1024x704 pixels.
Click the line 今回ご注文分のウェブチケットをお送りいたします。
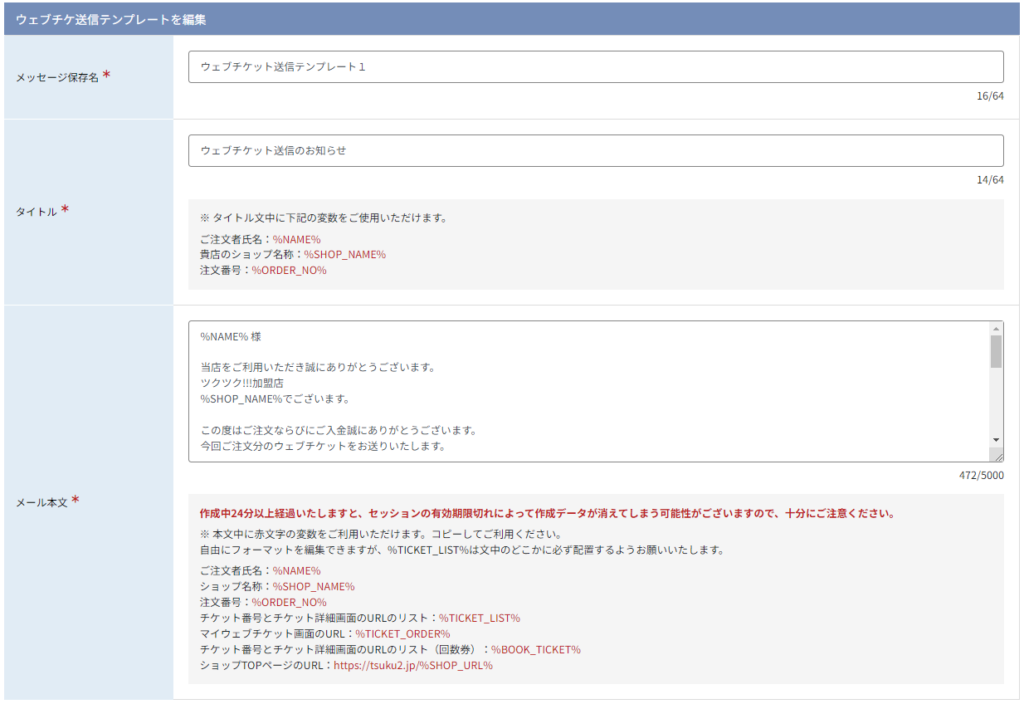pos(323,446)
